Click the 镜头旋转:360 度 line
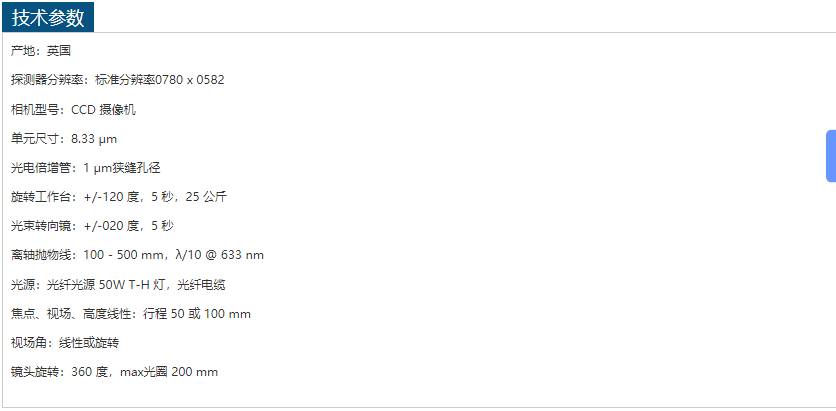836x411 pixels. click(x=115, y=372)
